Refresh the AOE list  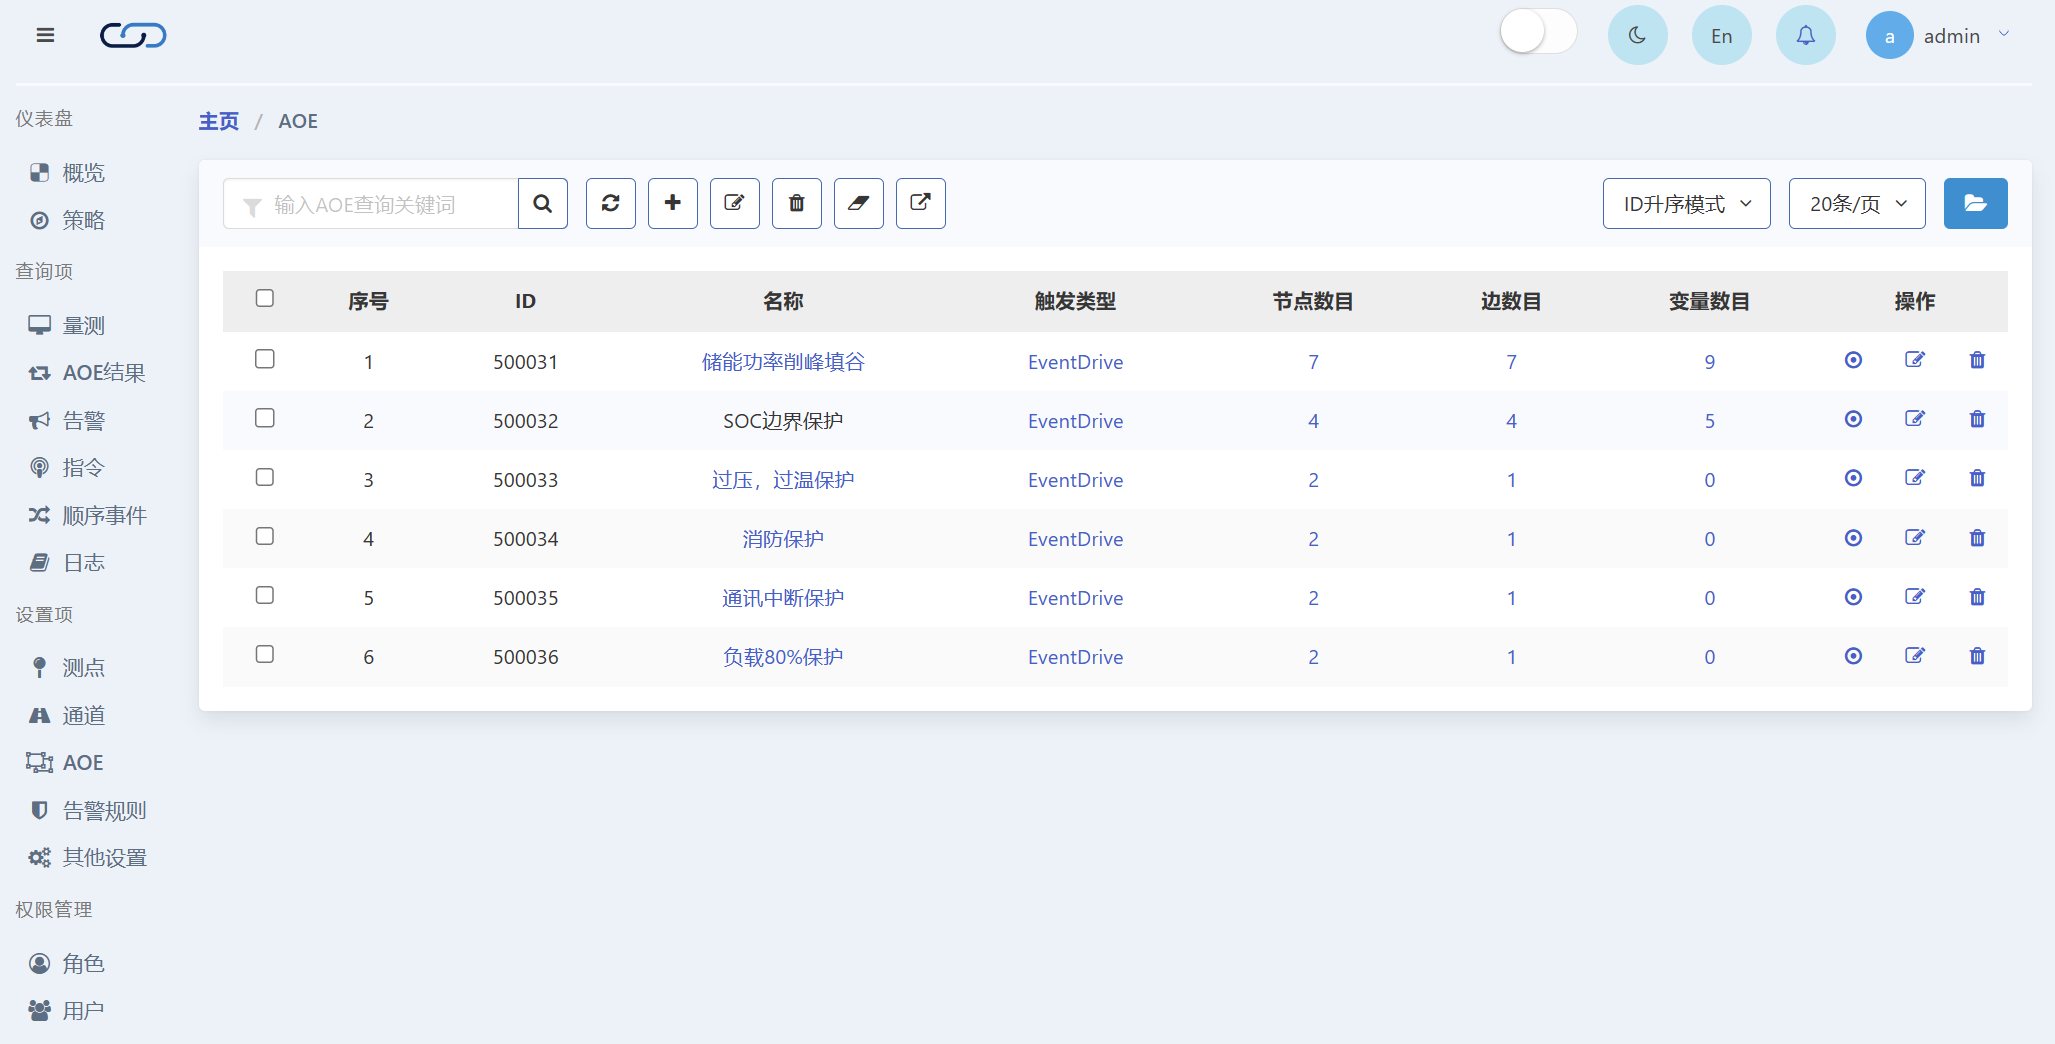(611, 204)
